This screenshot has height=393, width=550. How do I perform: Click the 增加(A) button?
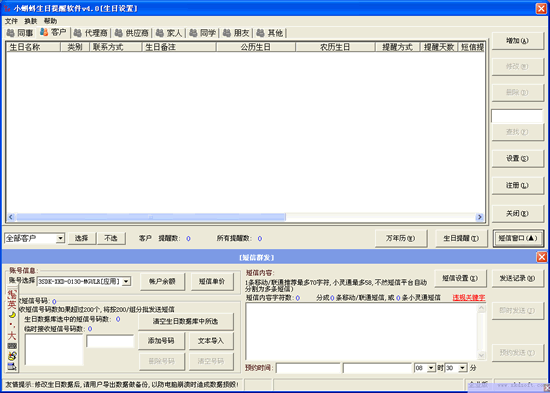click(517, 41)
